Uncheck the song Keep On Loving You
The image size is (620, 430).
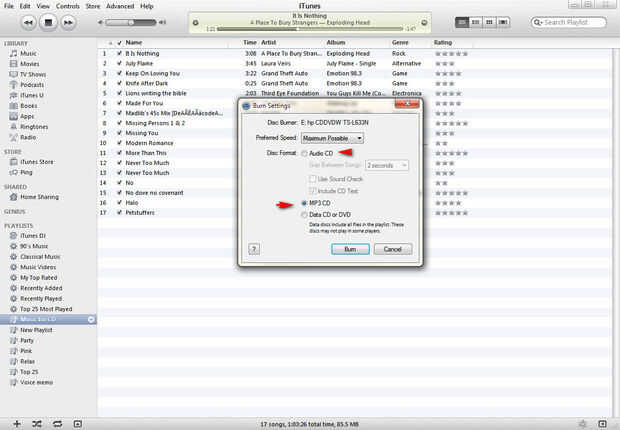coord(119,73)
